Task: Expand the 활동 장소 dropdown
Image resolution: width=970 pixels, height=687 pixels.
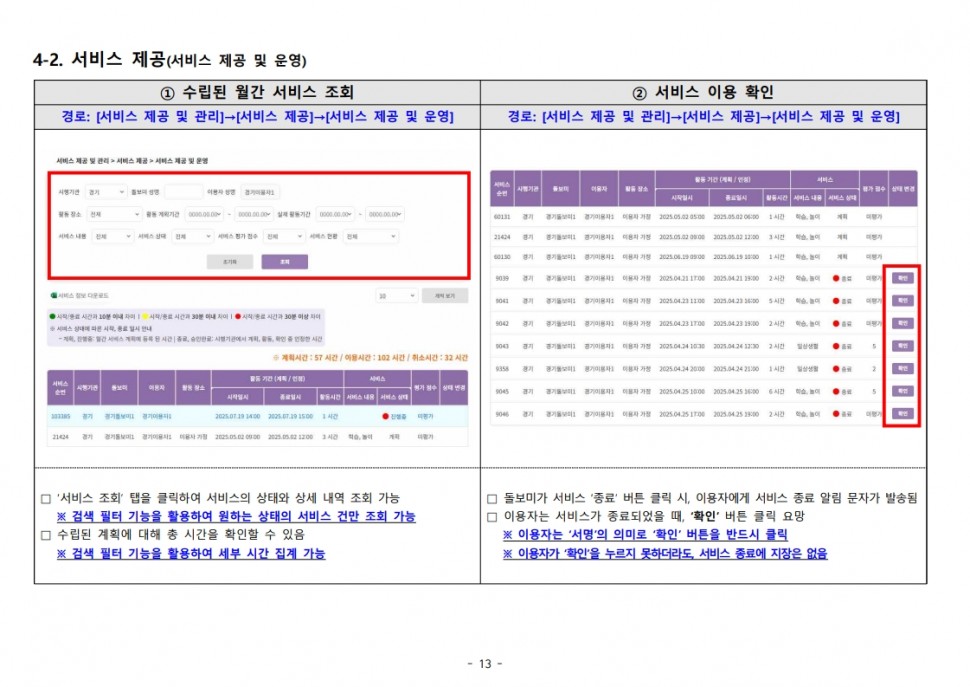Action: 113,214
